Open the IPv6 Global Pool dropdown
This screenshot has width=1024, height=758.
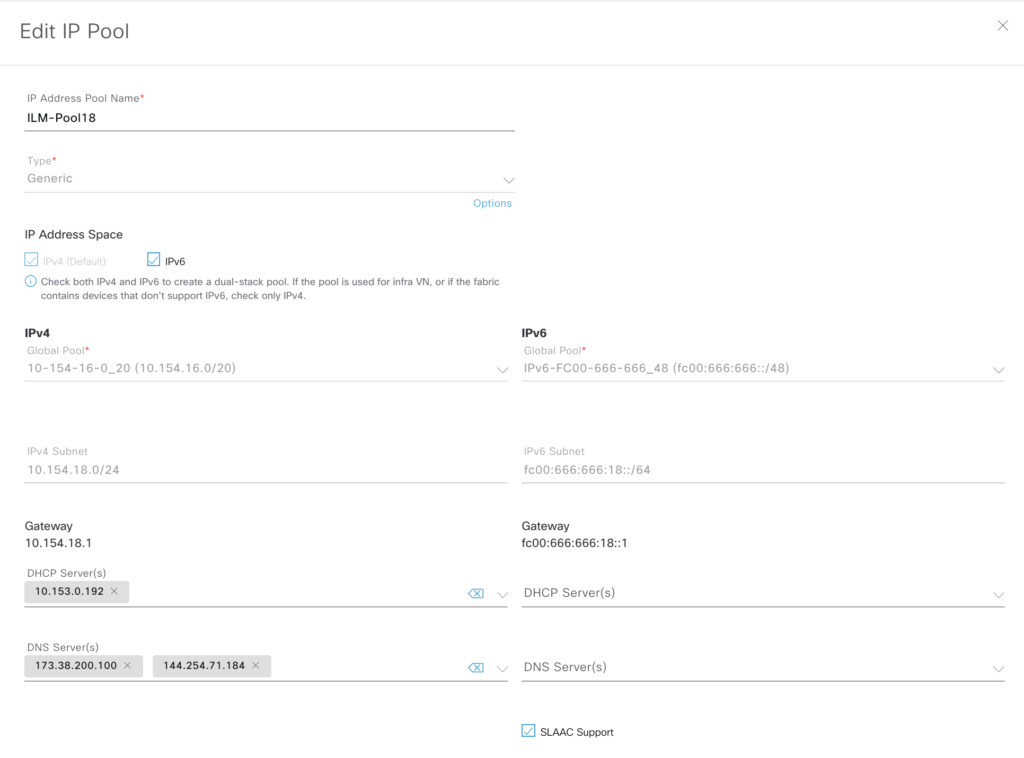[998, 370]
